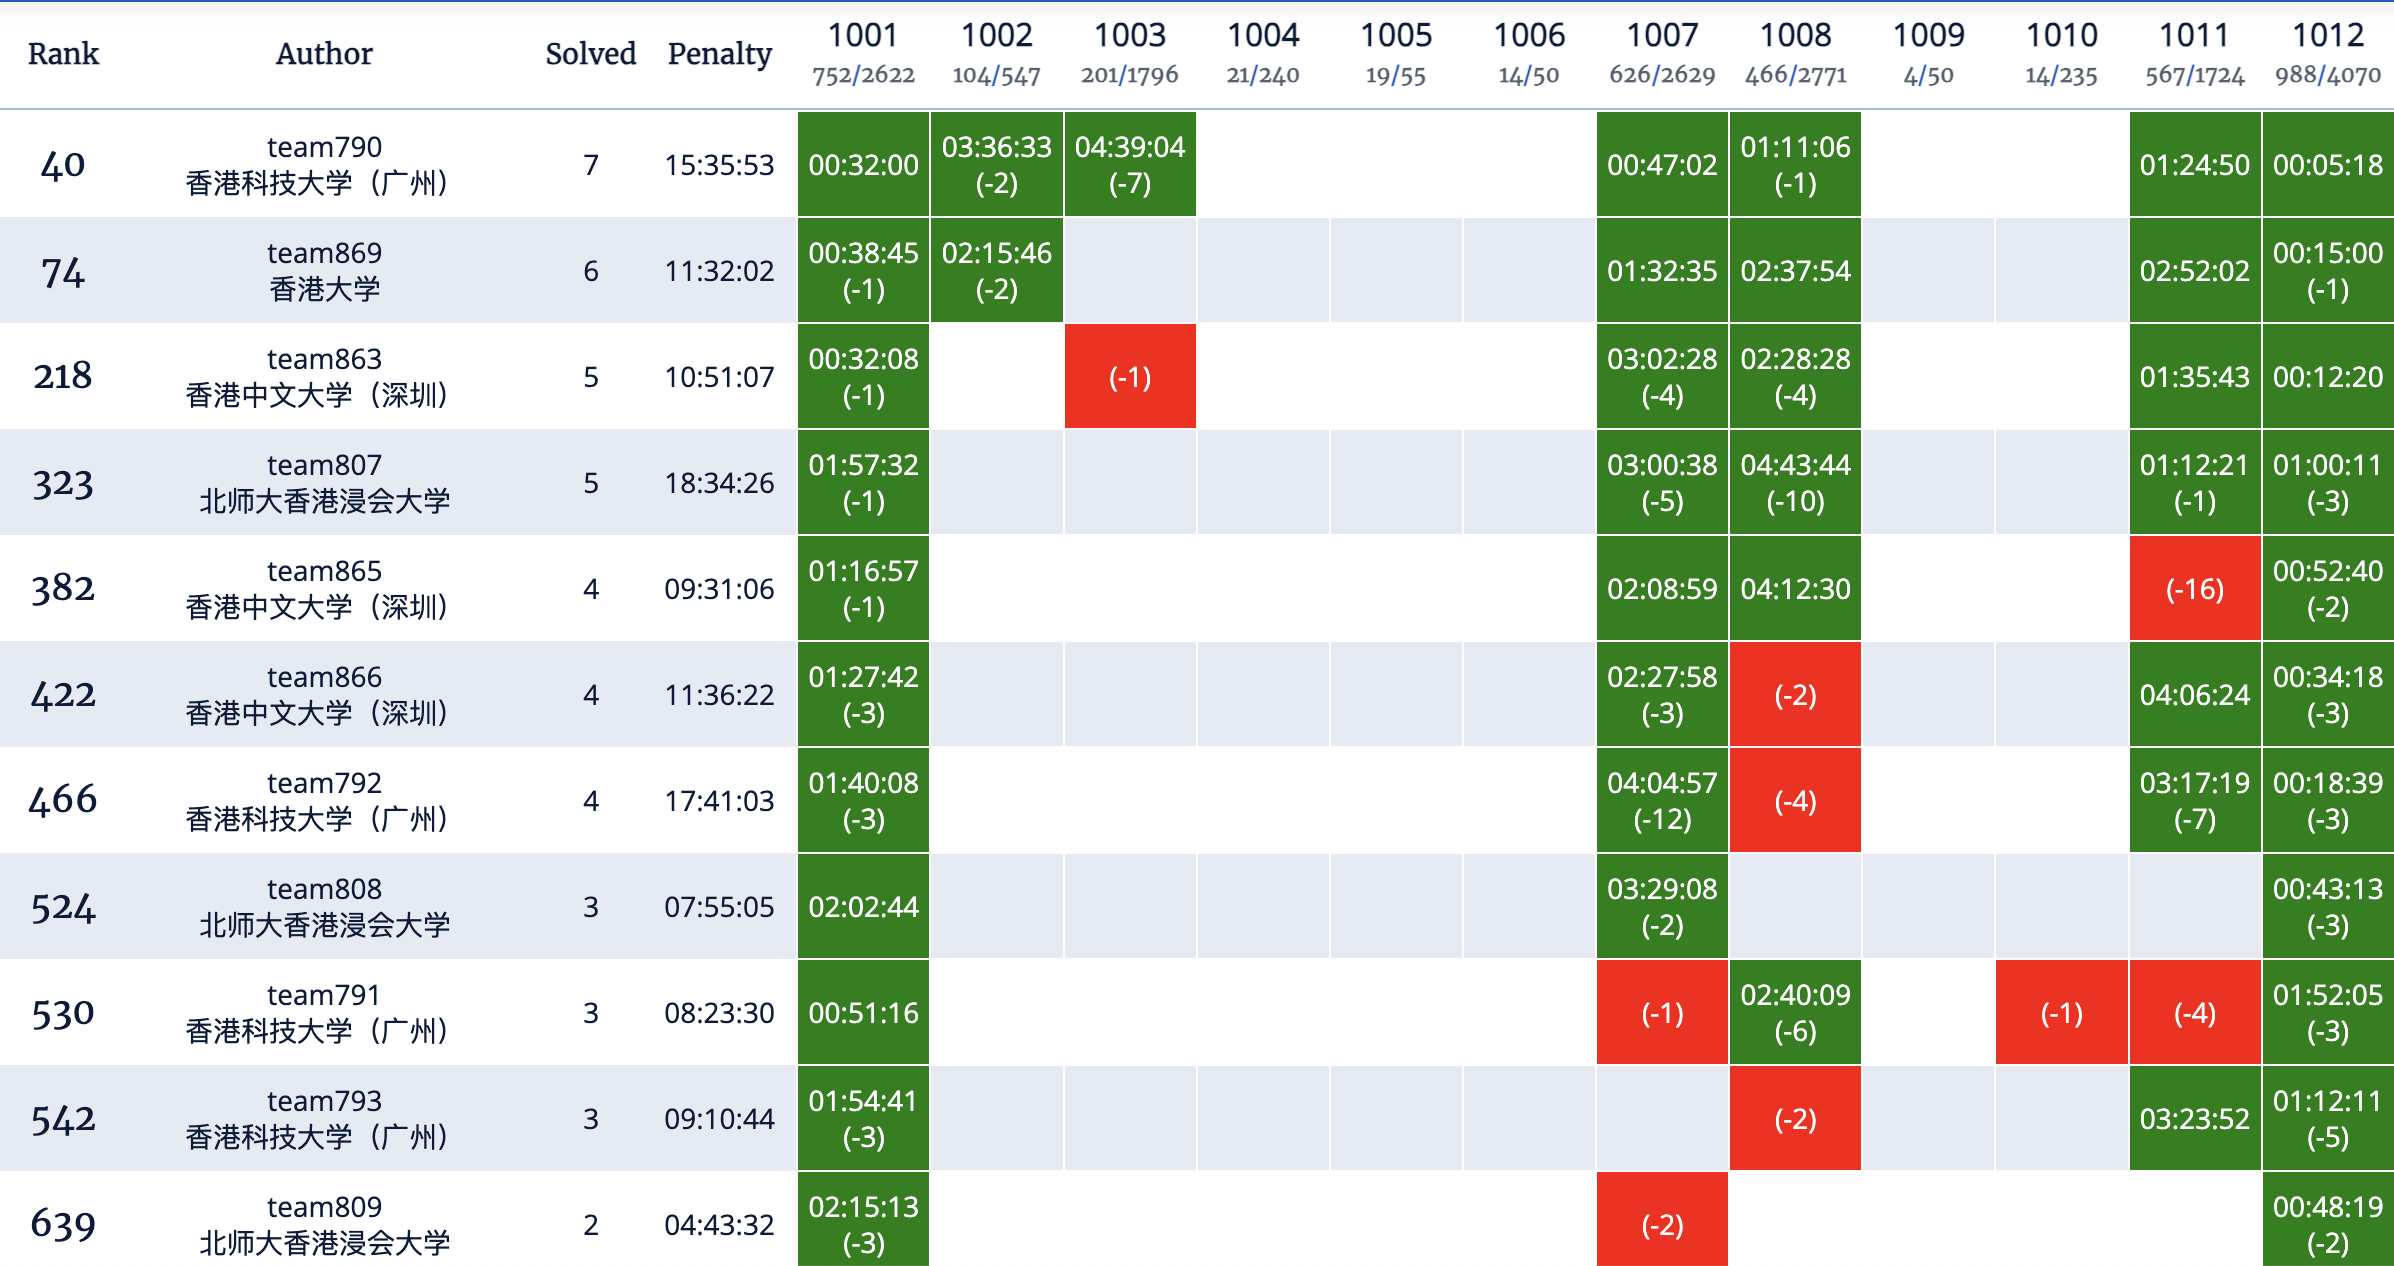This screenshot has height=1266, width=2394.
Task: Click team869's 02:15:46 (-2) cell
Action: point(996,270)
